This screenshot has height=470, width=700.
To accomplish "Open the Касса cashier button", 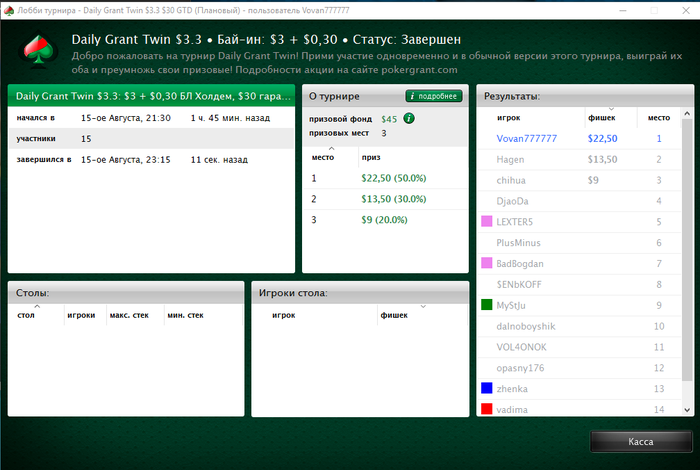I will tap(641, 441).
